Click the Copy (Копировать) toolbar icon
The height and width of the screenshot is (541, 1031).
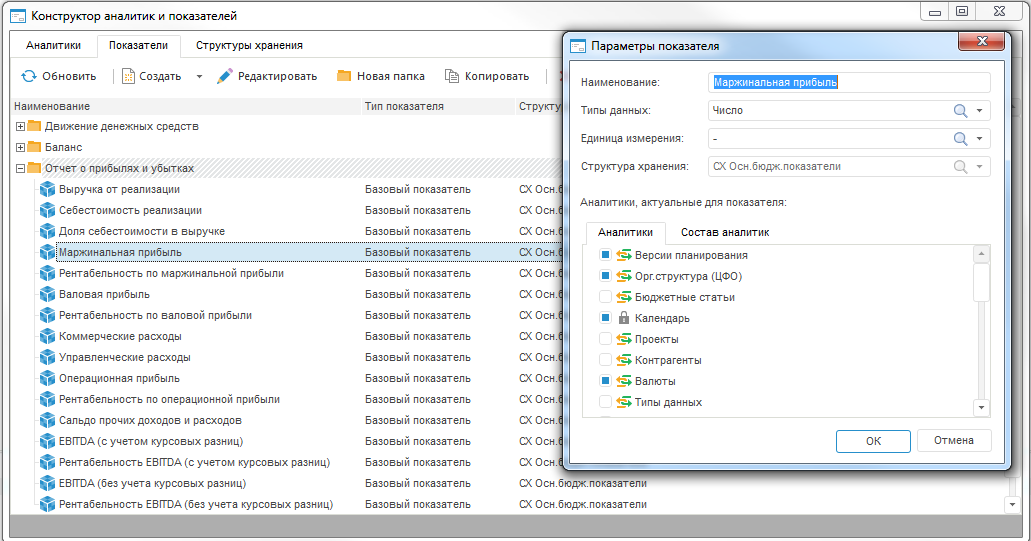click(452, 76)
